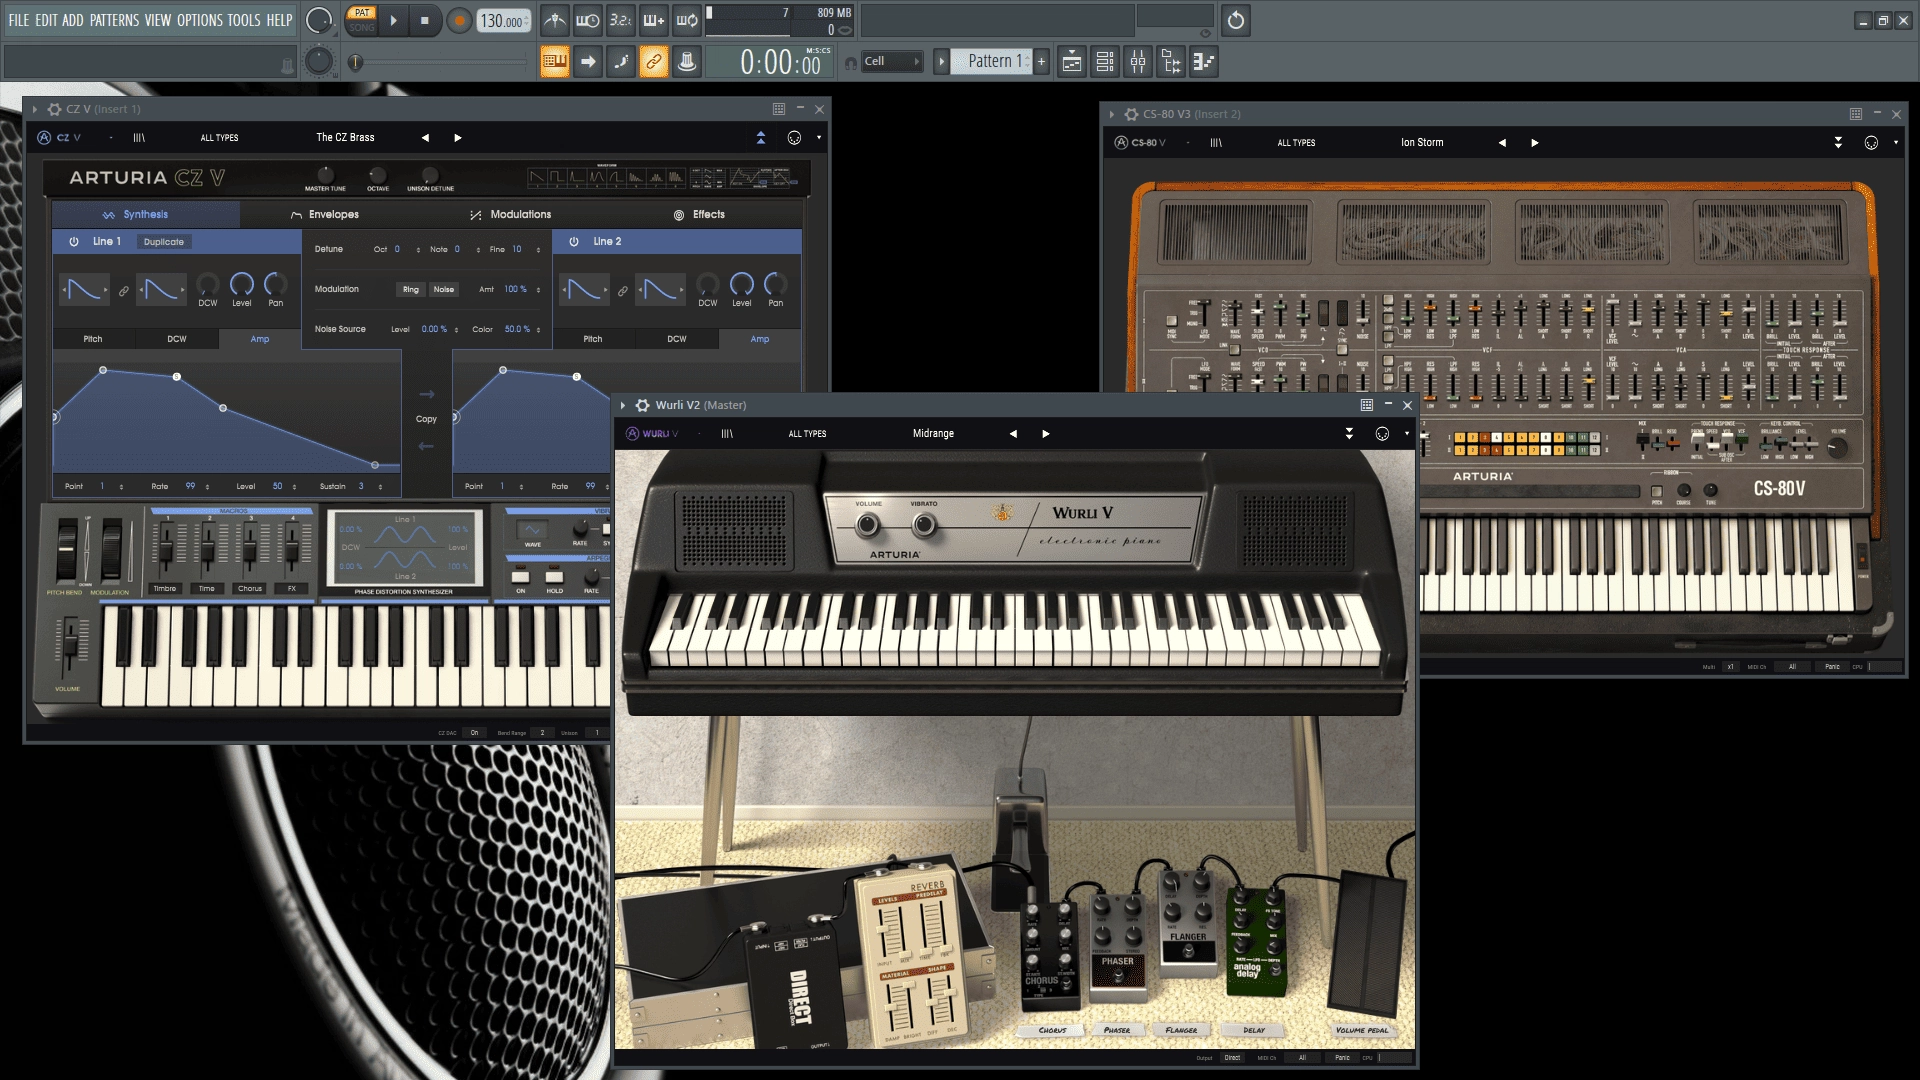Image resolution: width=1920 pixels, height=1080 pixels.
Task: Open preset browser library icon in Wurli V
Action: (x=727, y=434)
